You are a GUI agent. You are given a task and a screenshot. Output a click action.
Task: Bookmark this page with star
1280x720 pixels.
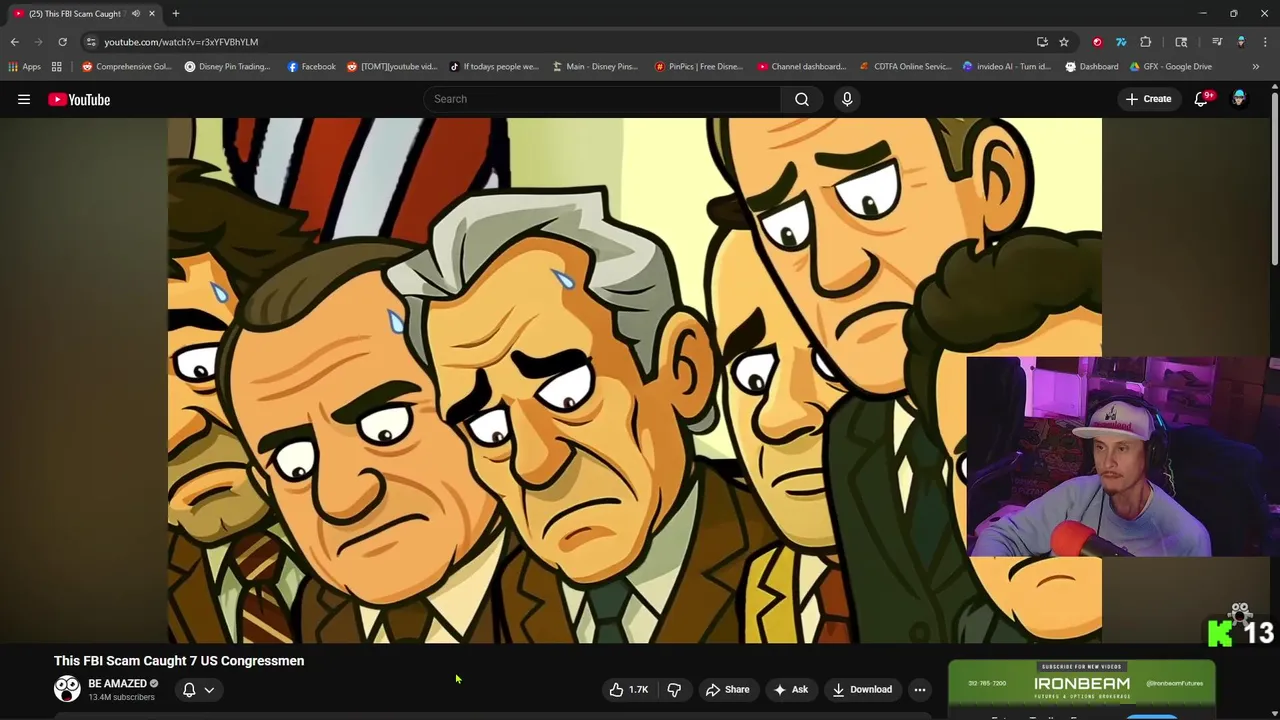coord(1064,42)
